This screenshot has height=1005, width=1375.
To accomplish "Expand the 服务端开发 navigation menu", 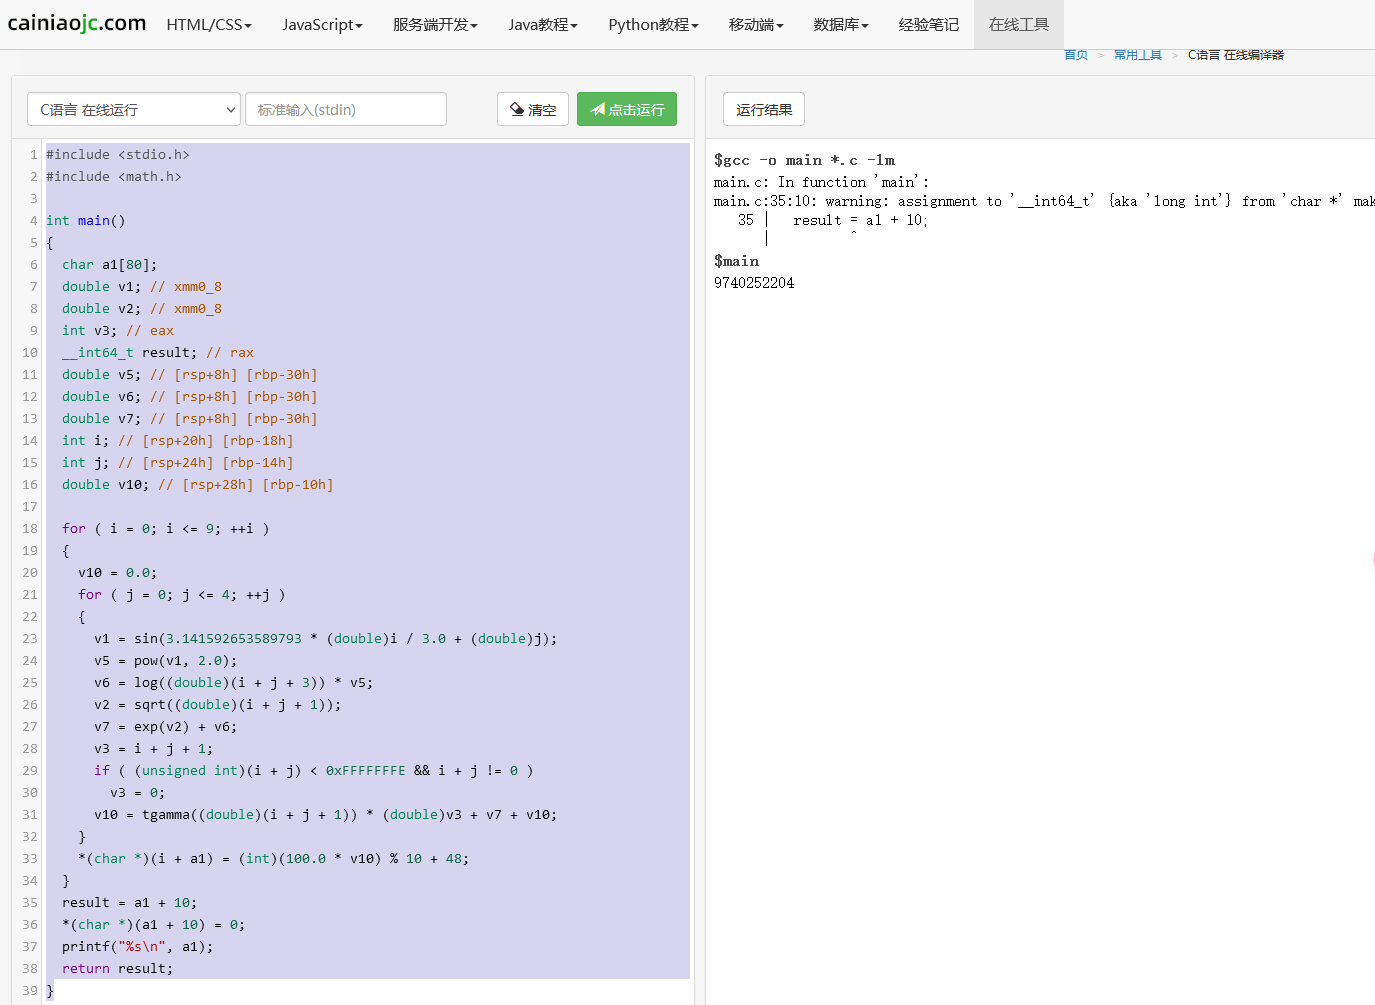I will pyautogui.click(x=435, y=24).
